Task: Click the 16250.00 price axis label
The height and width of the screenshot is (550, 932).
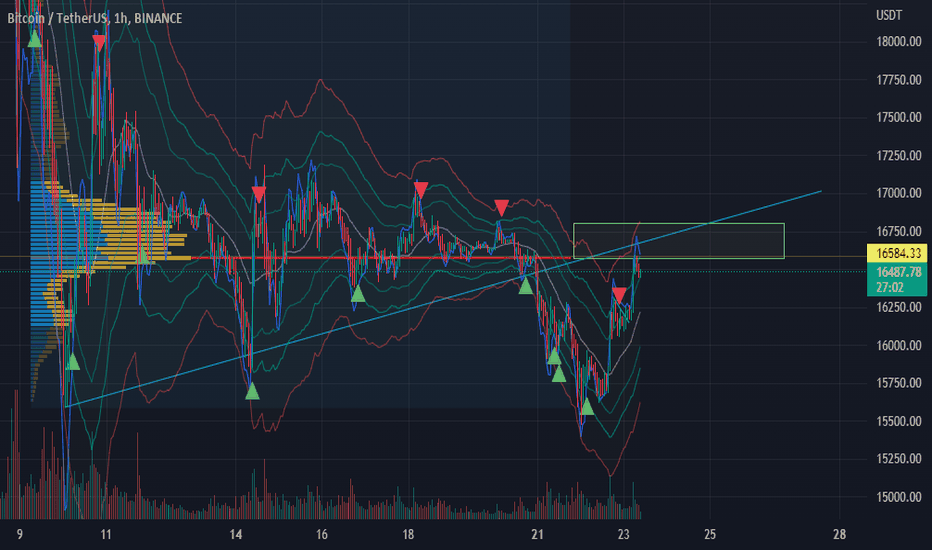Action: [899, 307]
